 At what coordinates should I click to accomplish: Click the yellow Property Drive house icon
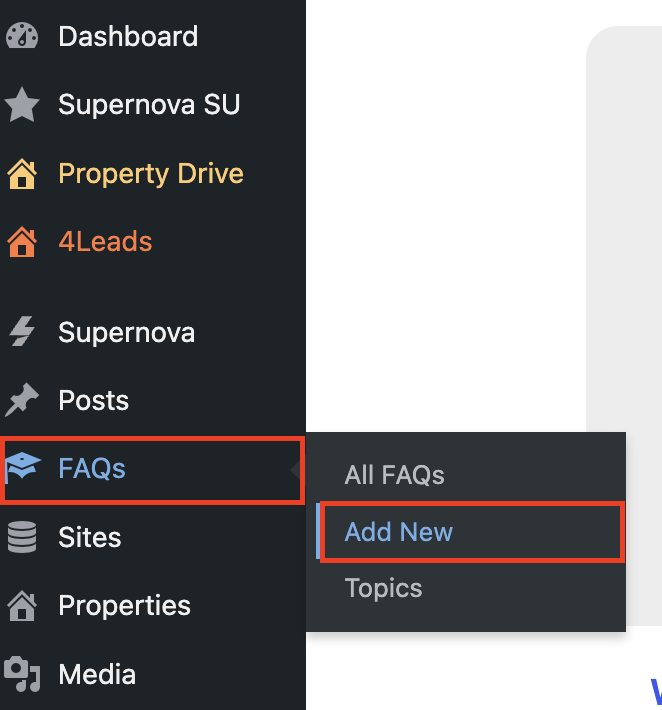pyautogui.click(x=22, y=174)
